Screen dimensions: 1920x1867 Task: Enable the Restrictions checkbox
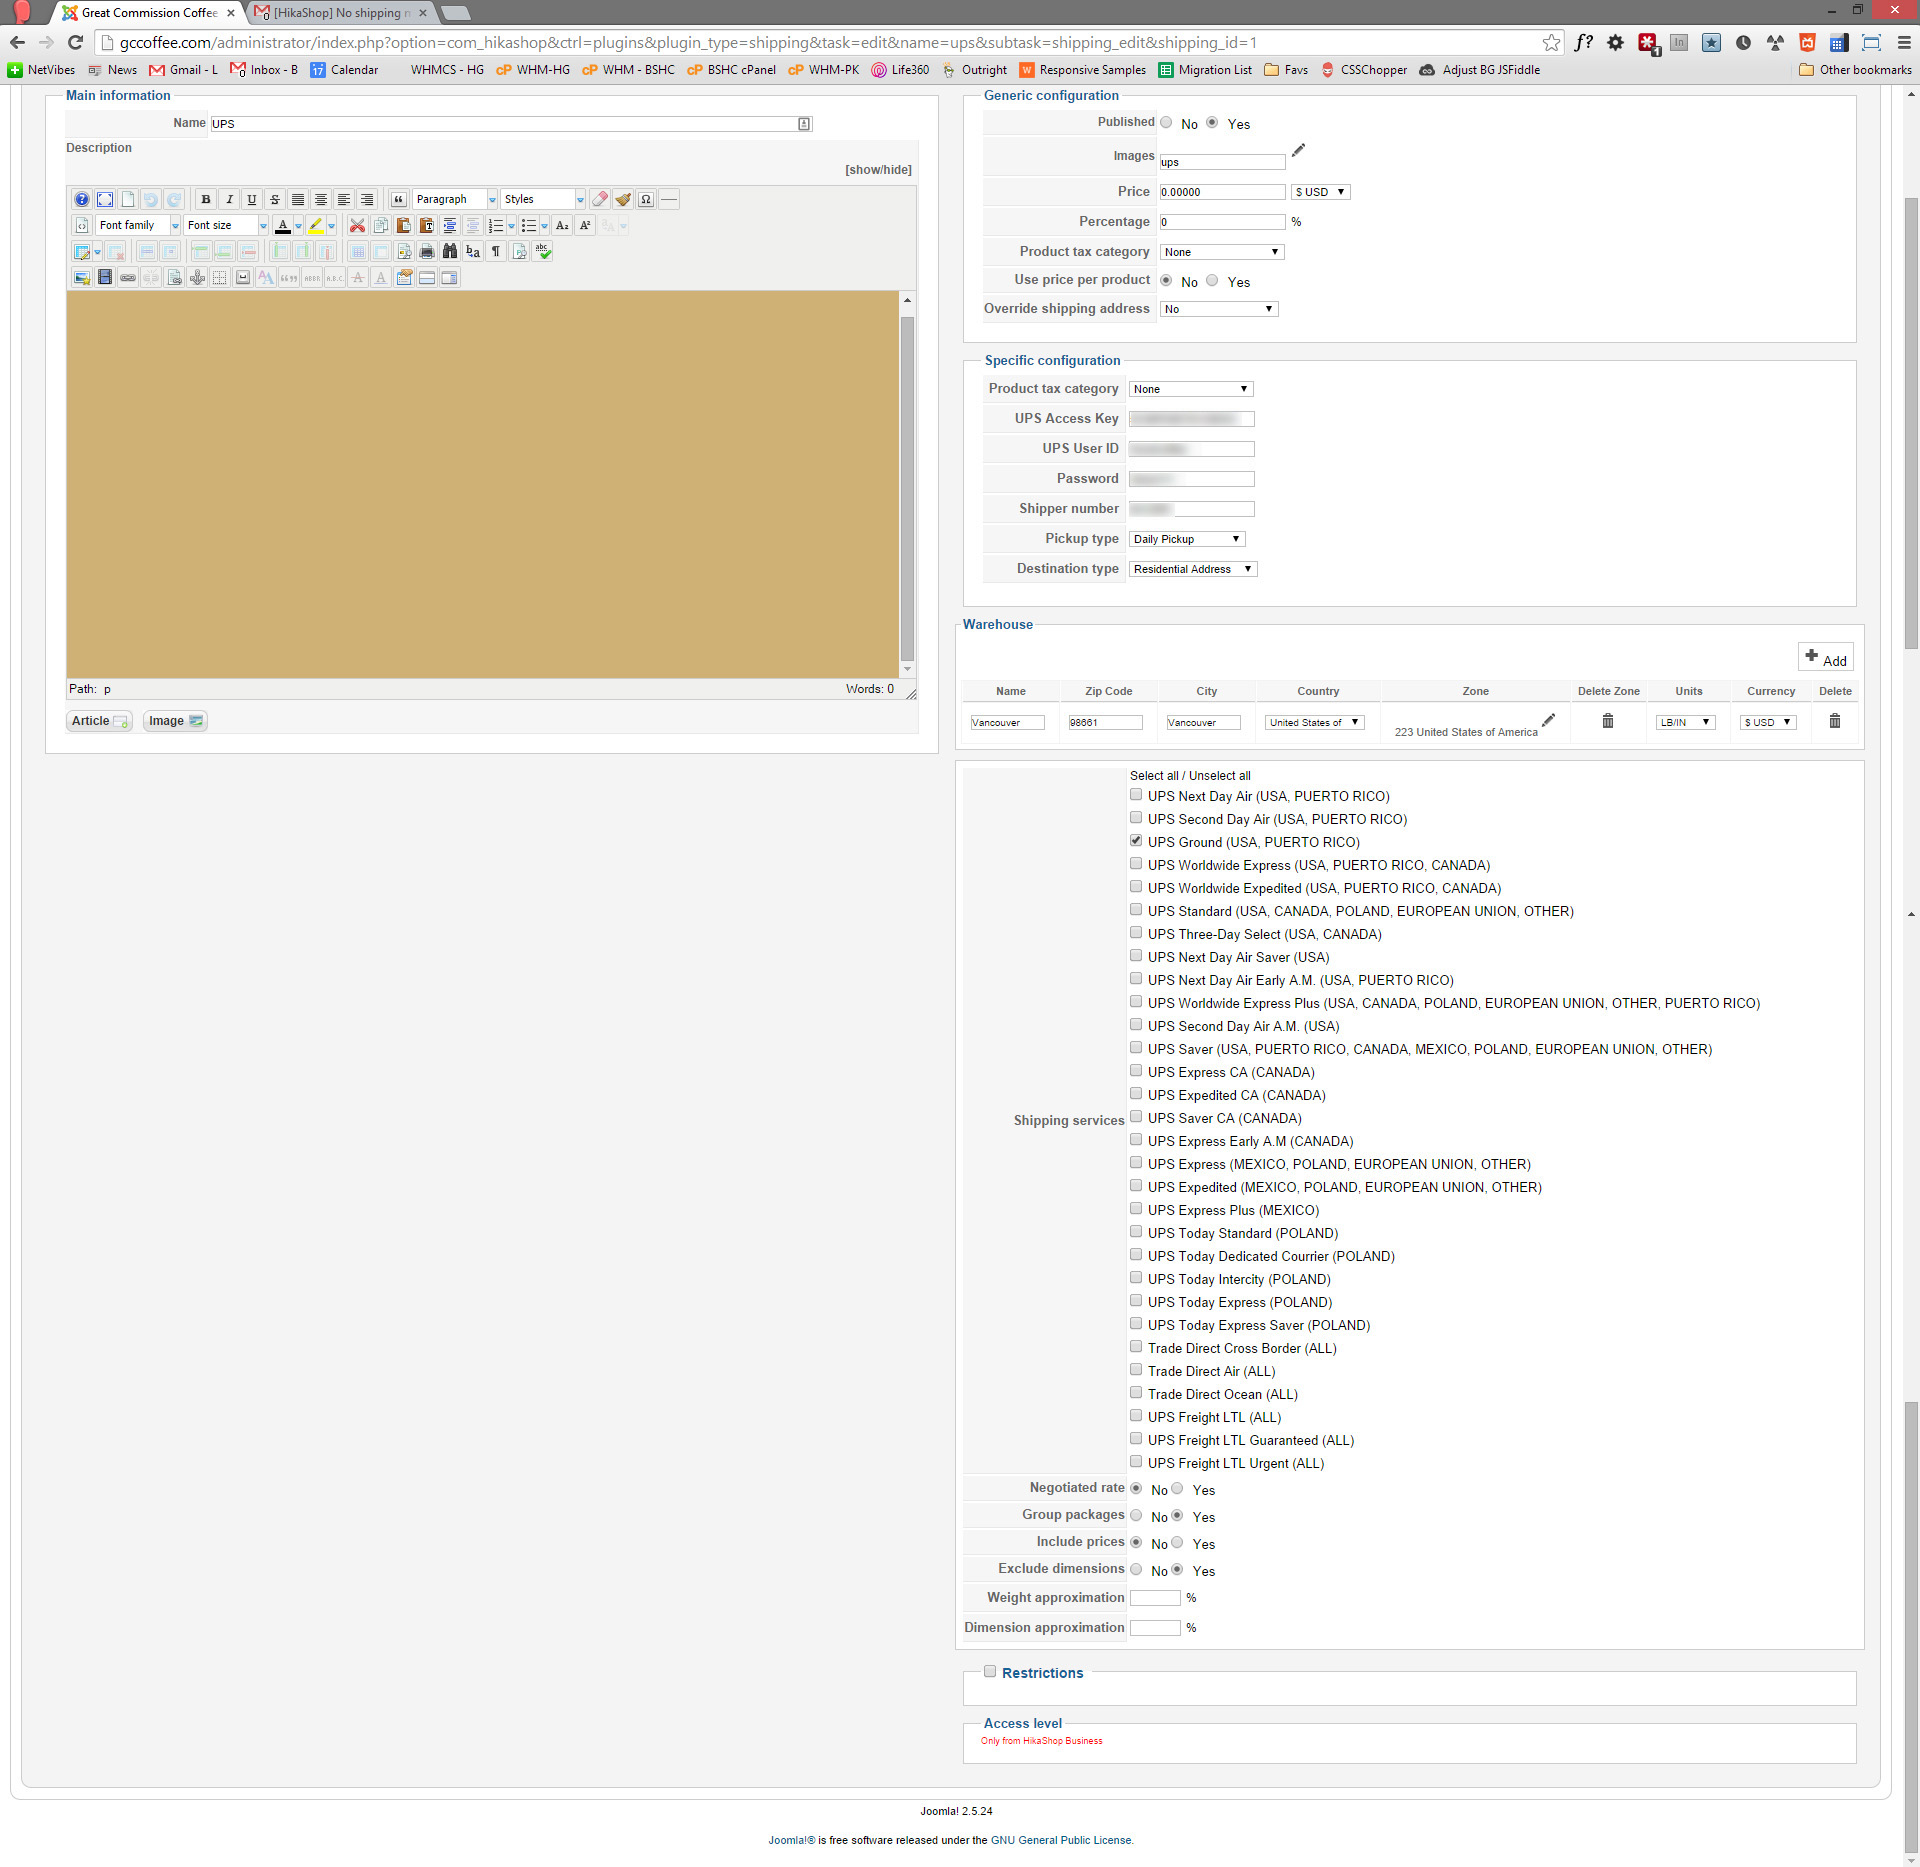pos(990,1671)
